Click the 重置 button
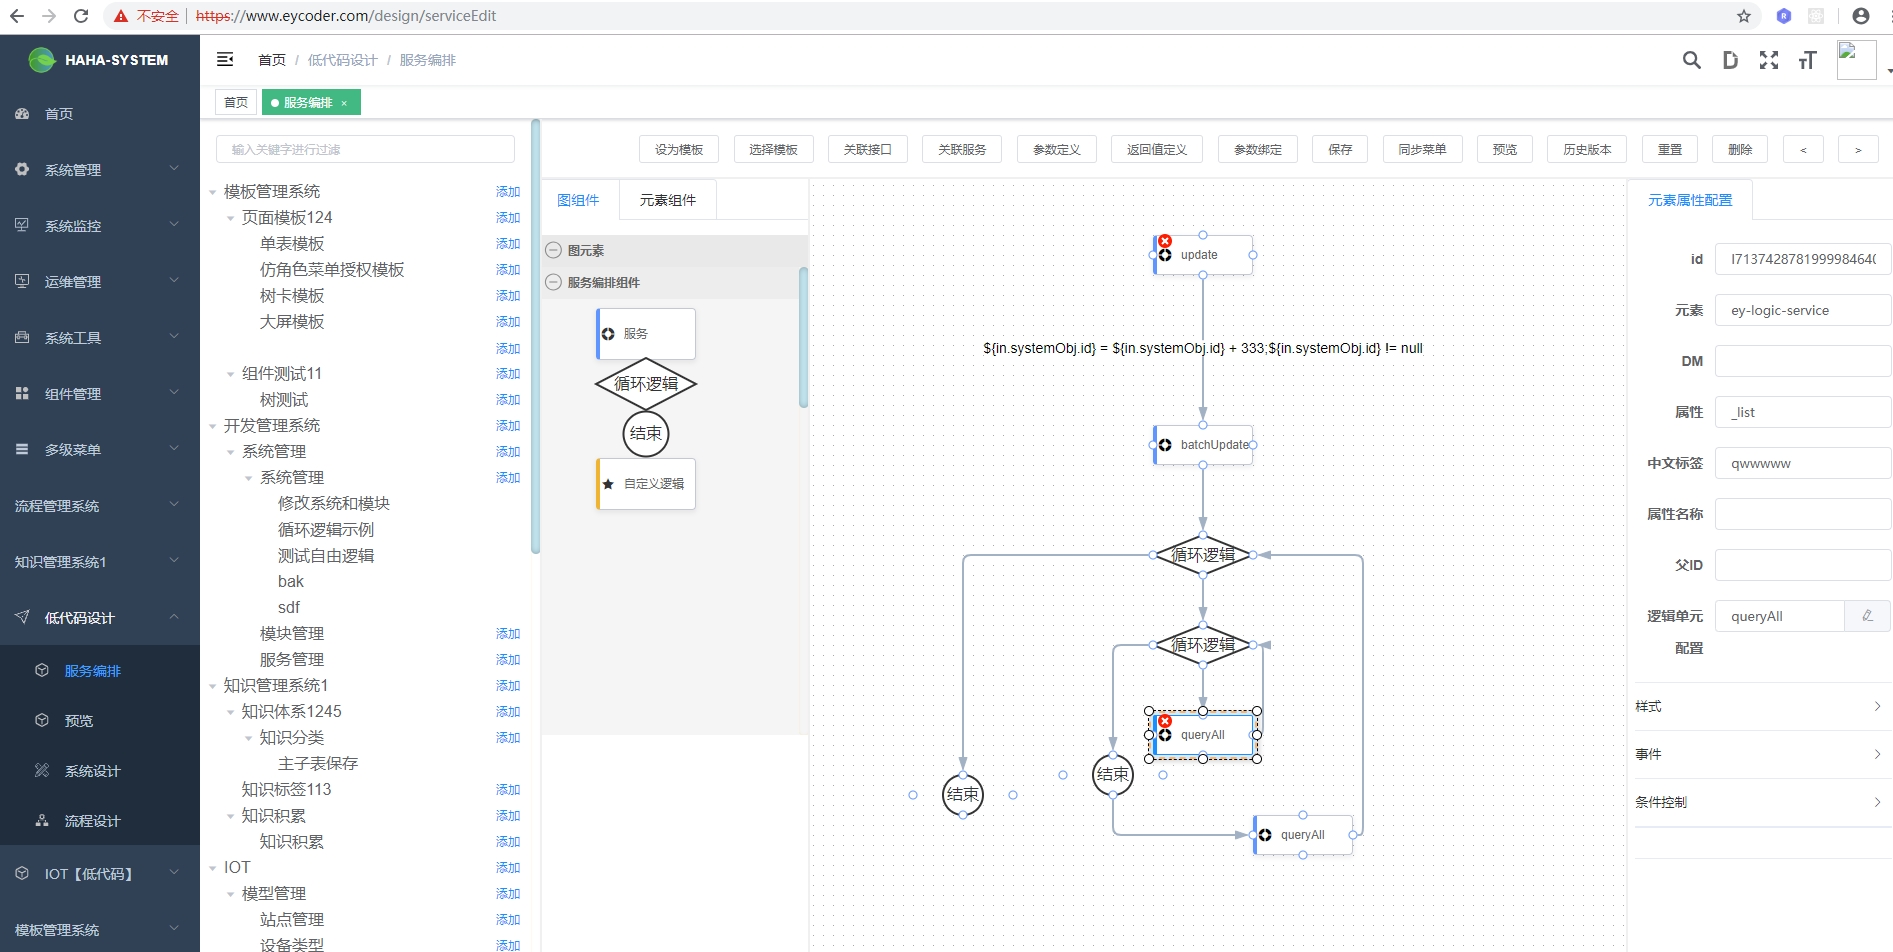The image size is (1893, 952). [x=1670, y=149]
